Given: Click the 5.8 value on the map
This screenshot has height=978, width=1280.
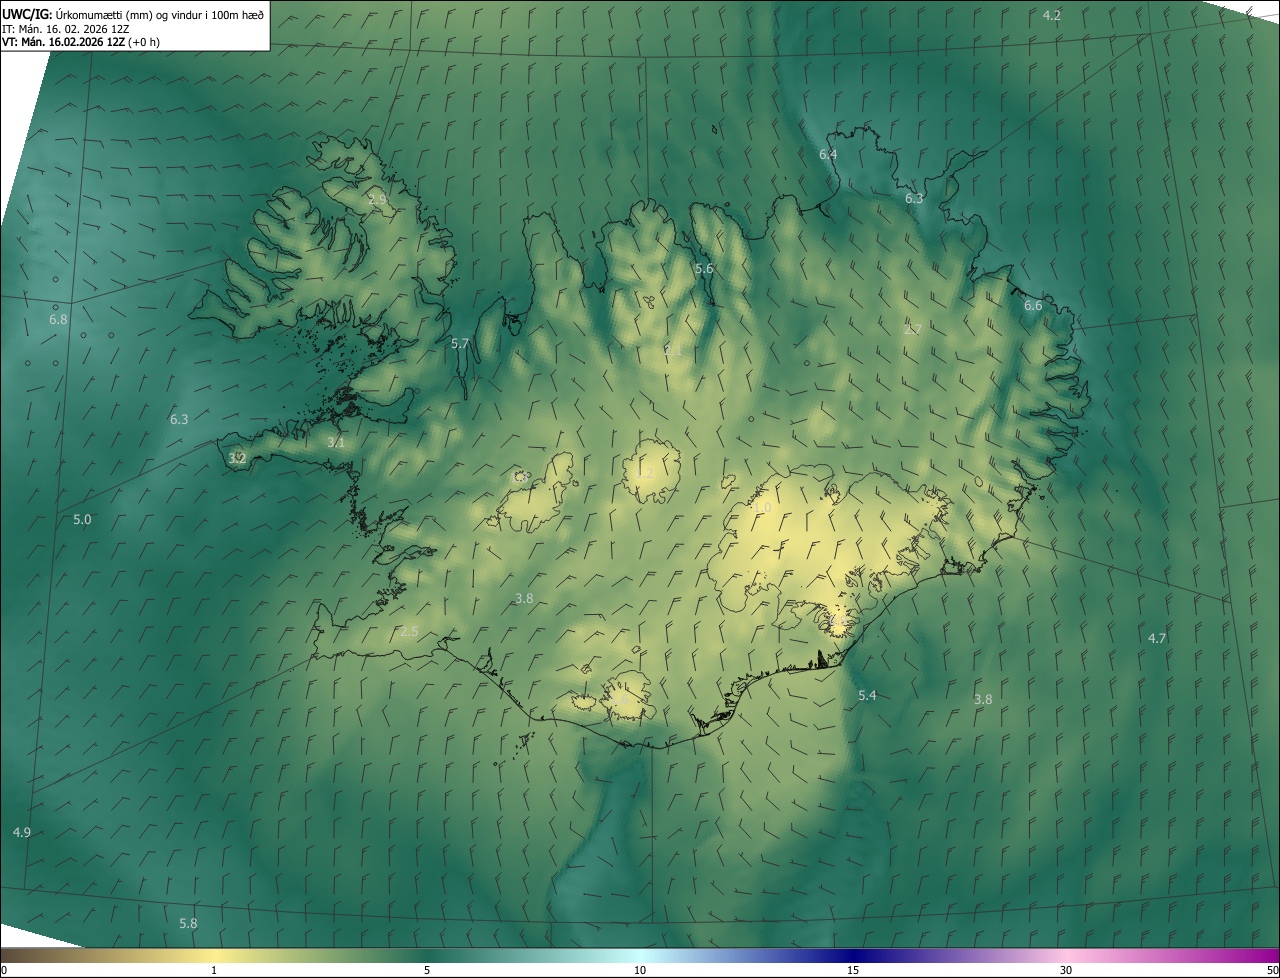Looking at the screenshot, I should pyautogui.click(x=188, y=923).
